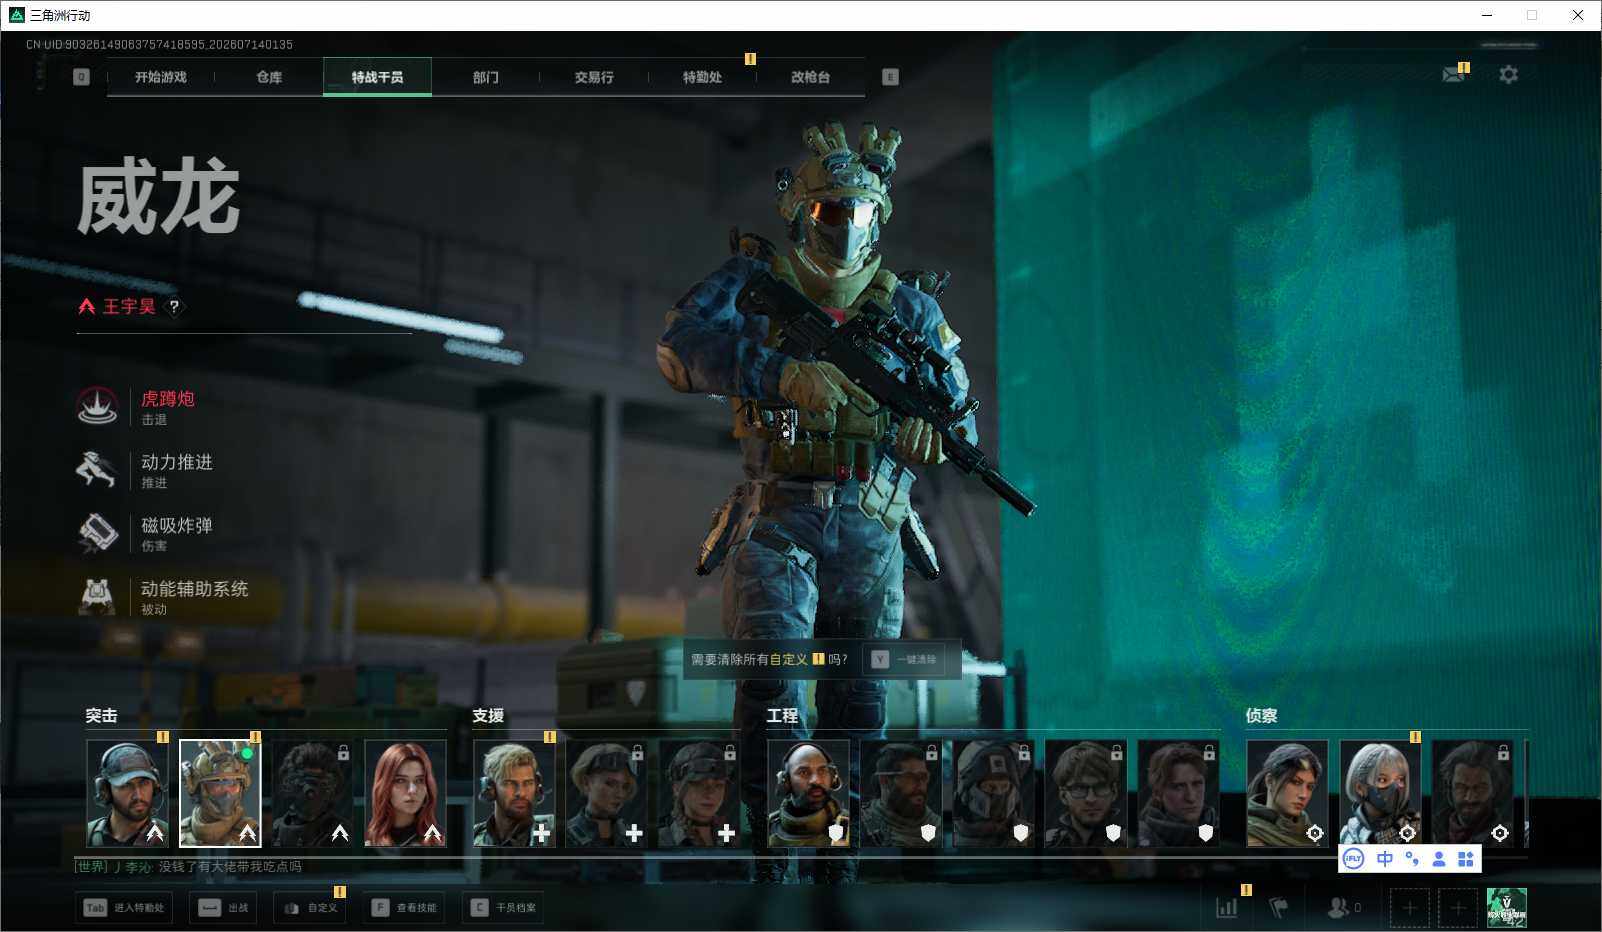Click the 查看技能 button
The width and height of the screenshot is (1602, 932).
404,908
